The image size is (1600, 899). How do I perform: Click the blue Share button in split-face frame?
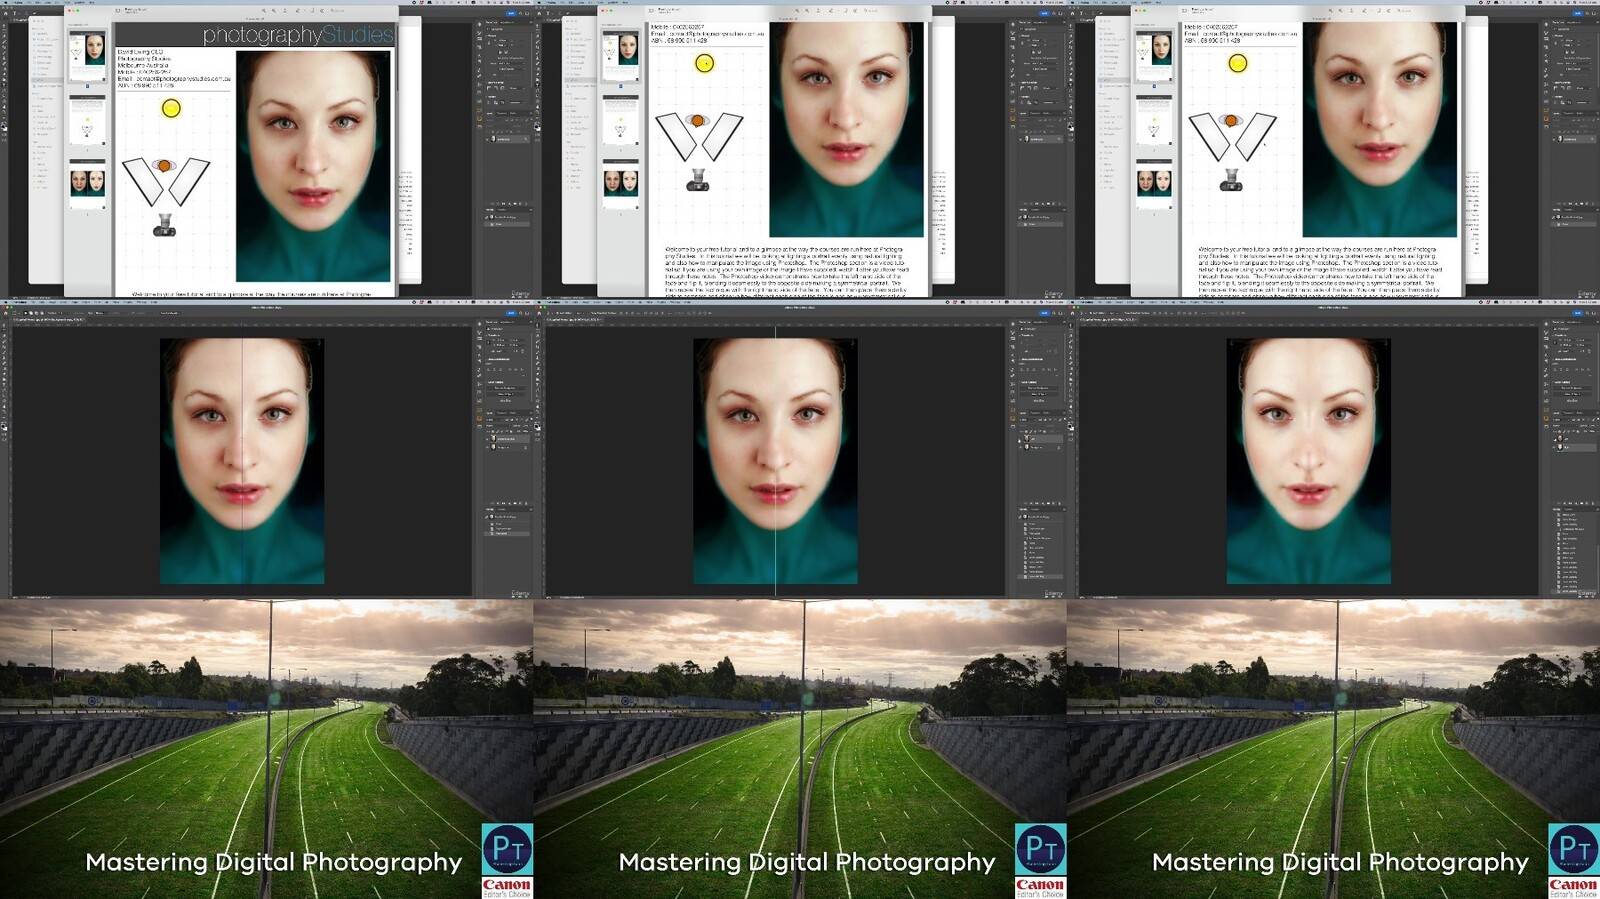coord(511,313)
